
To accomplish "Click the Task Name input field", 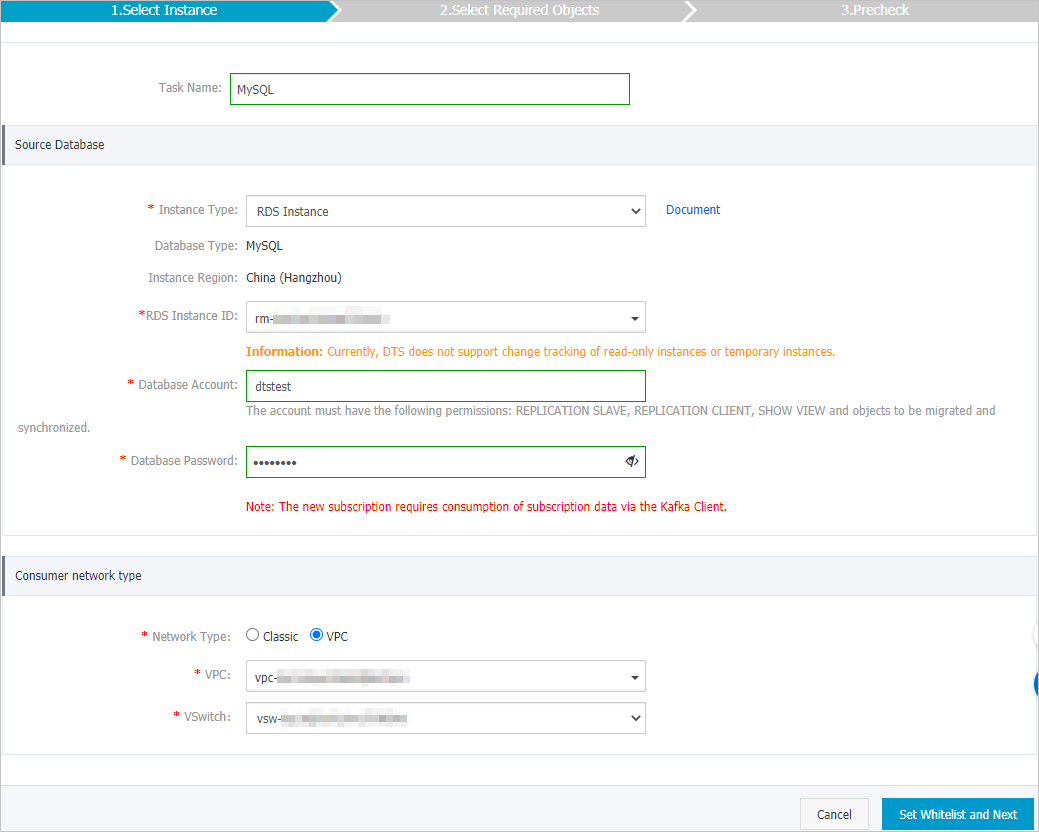I will 429,89.
